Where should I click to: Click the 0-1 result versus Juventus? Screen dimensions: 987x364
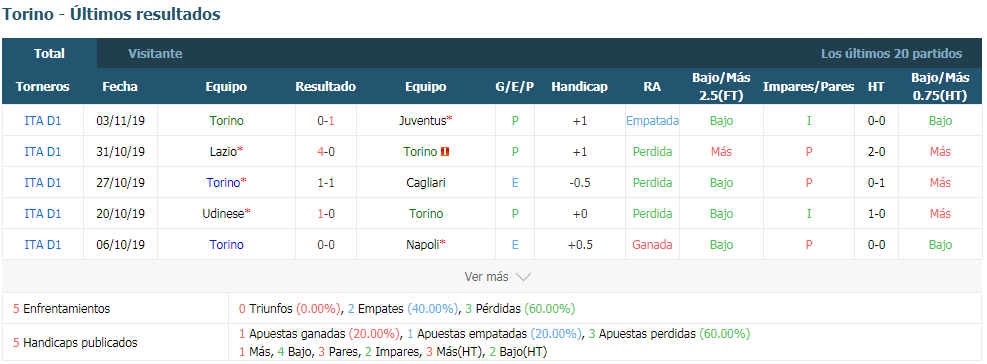pyautogui.click(x=326, y=121)
